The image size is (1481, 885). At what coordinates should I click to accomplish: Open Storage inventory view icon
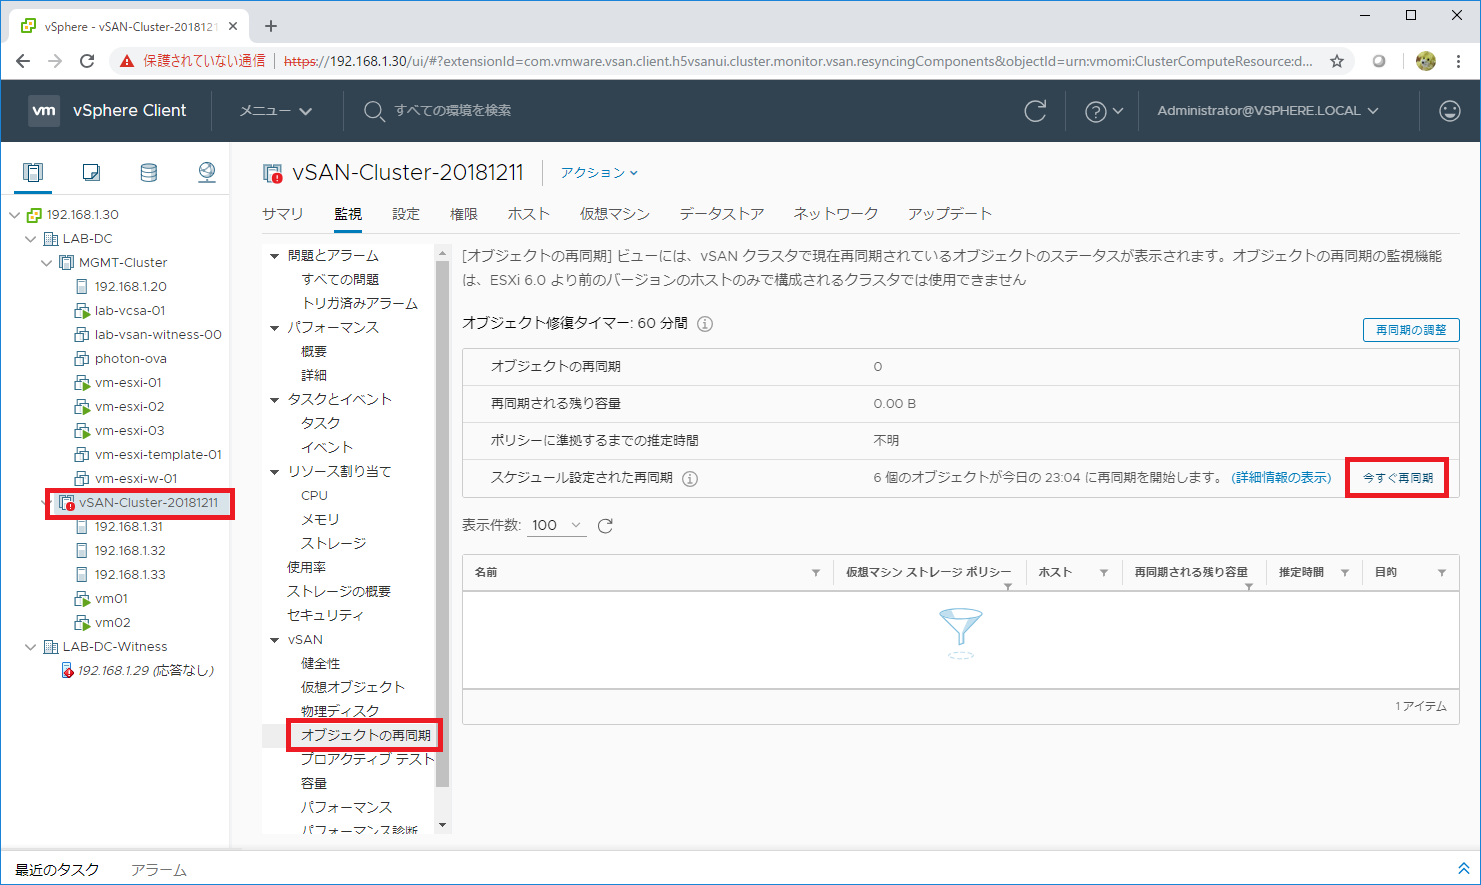click(149, 173)
